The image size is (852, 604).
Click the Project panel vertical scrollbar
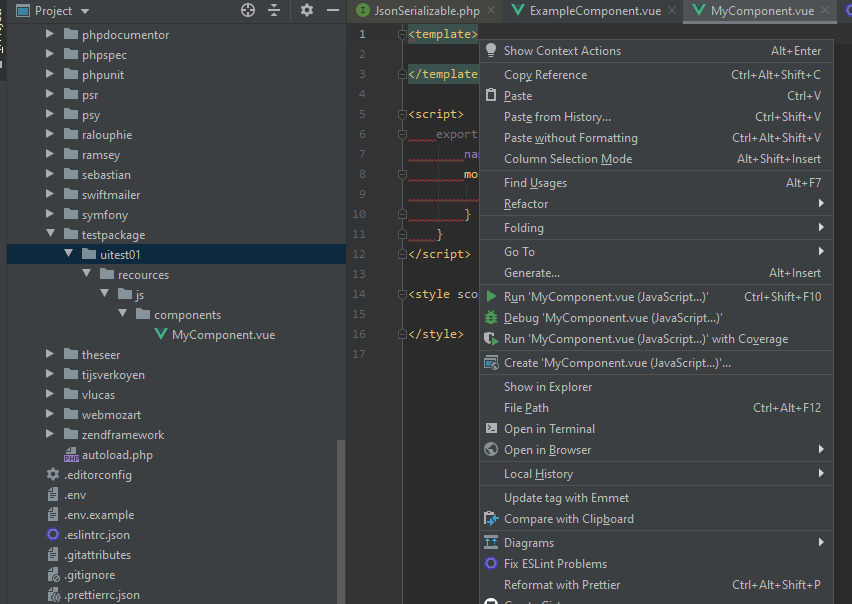click(341, 520)
